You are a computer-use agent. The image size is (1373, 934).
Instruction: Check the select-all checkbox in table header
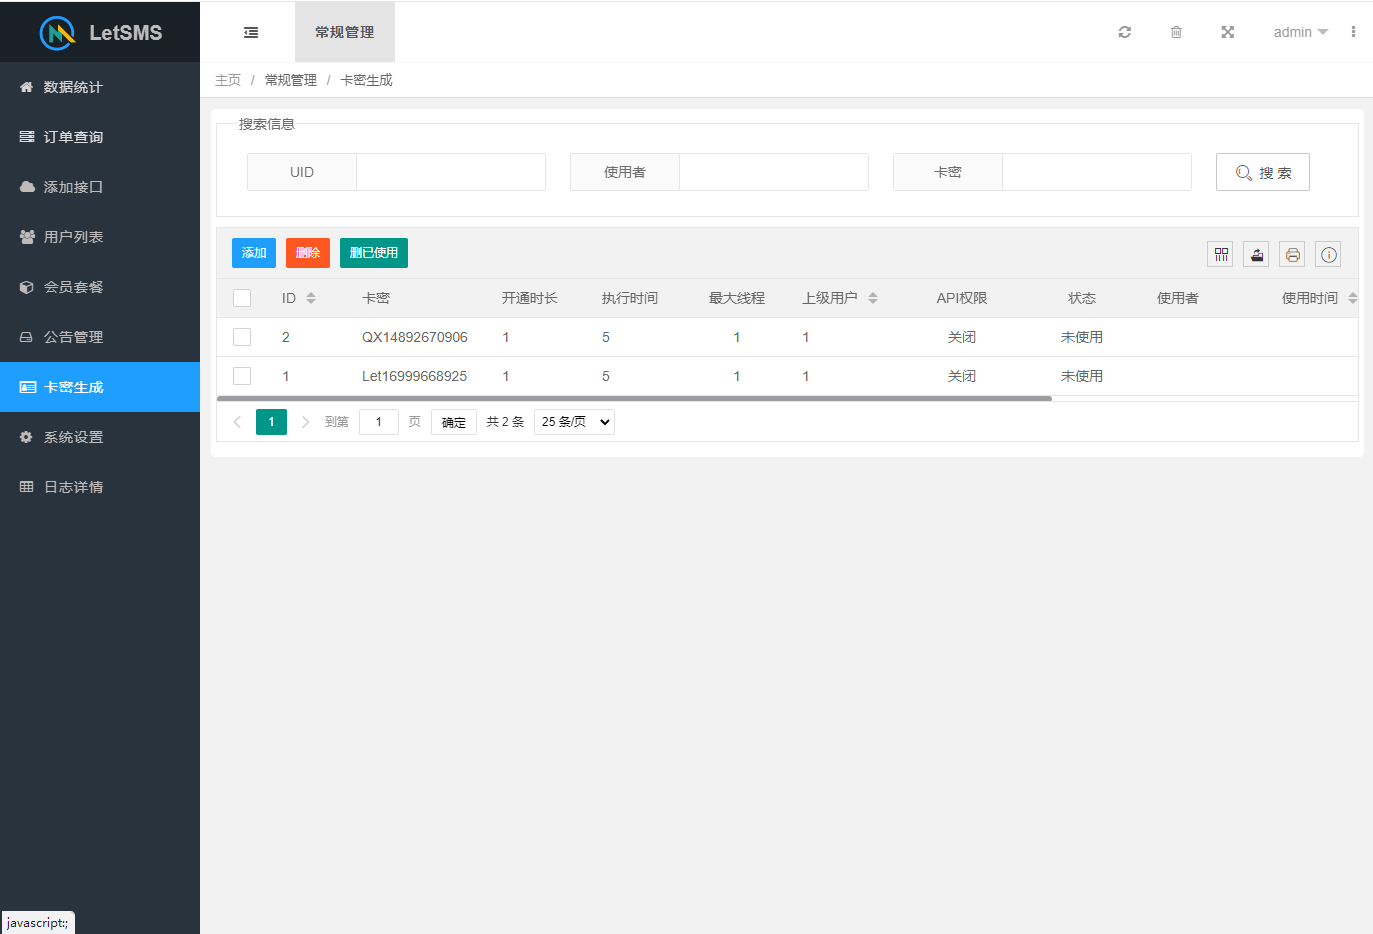(241, 297)
